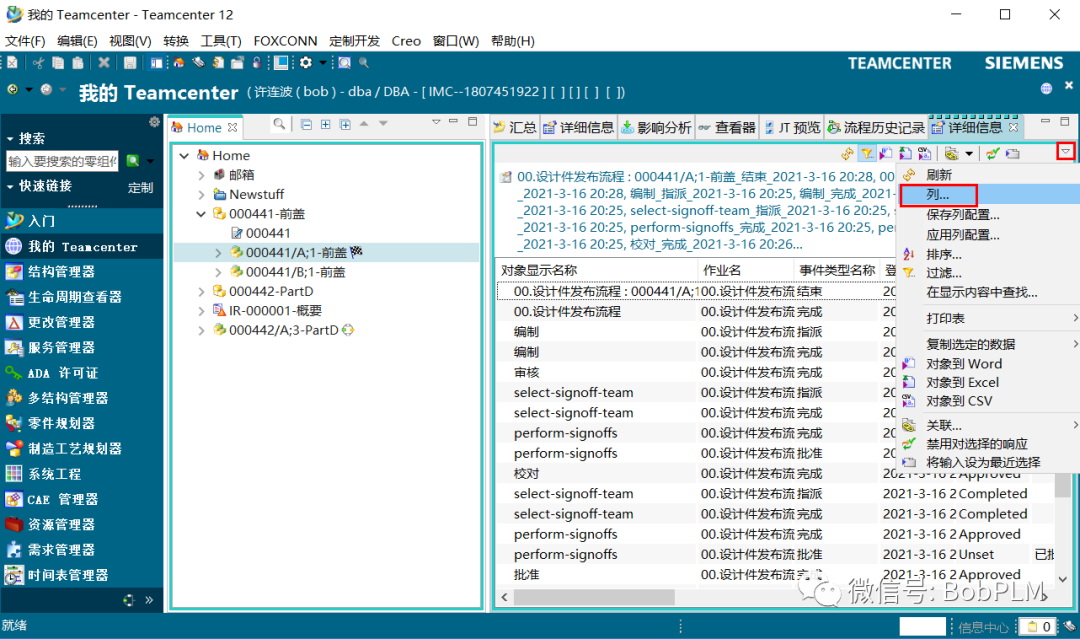Collapse the 搜索 section arrow
The width and height of the screenshot is (1080, 639).
[x=10, y=138]
